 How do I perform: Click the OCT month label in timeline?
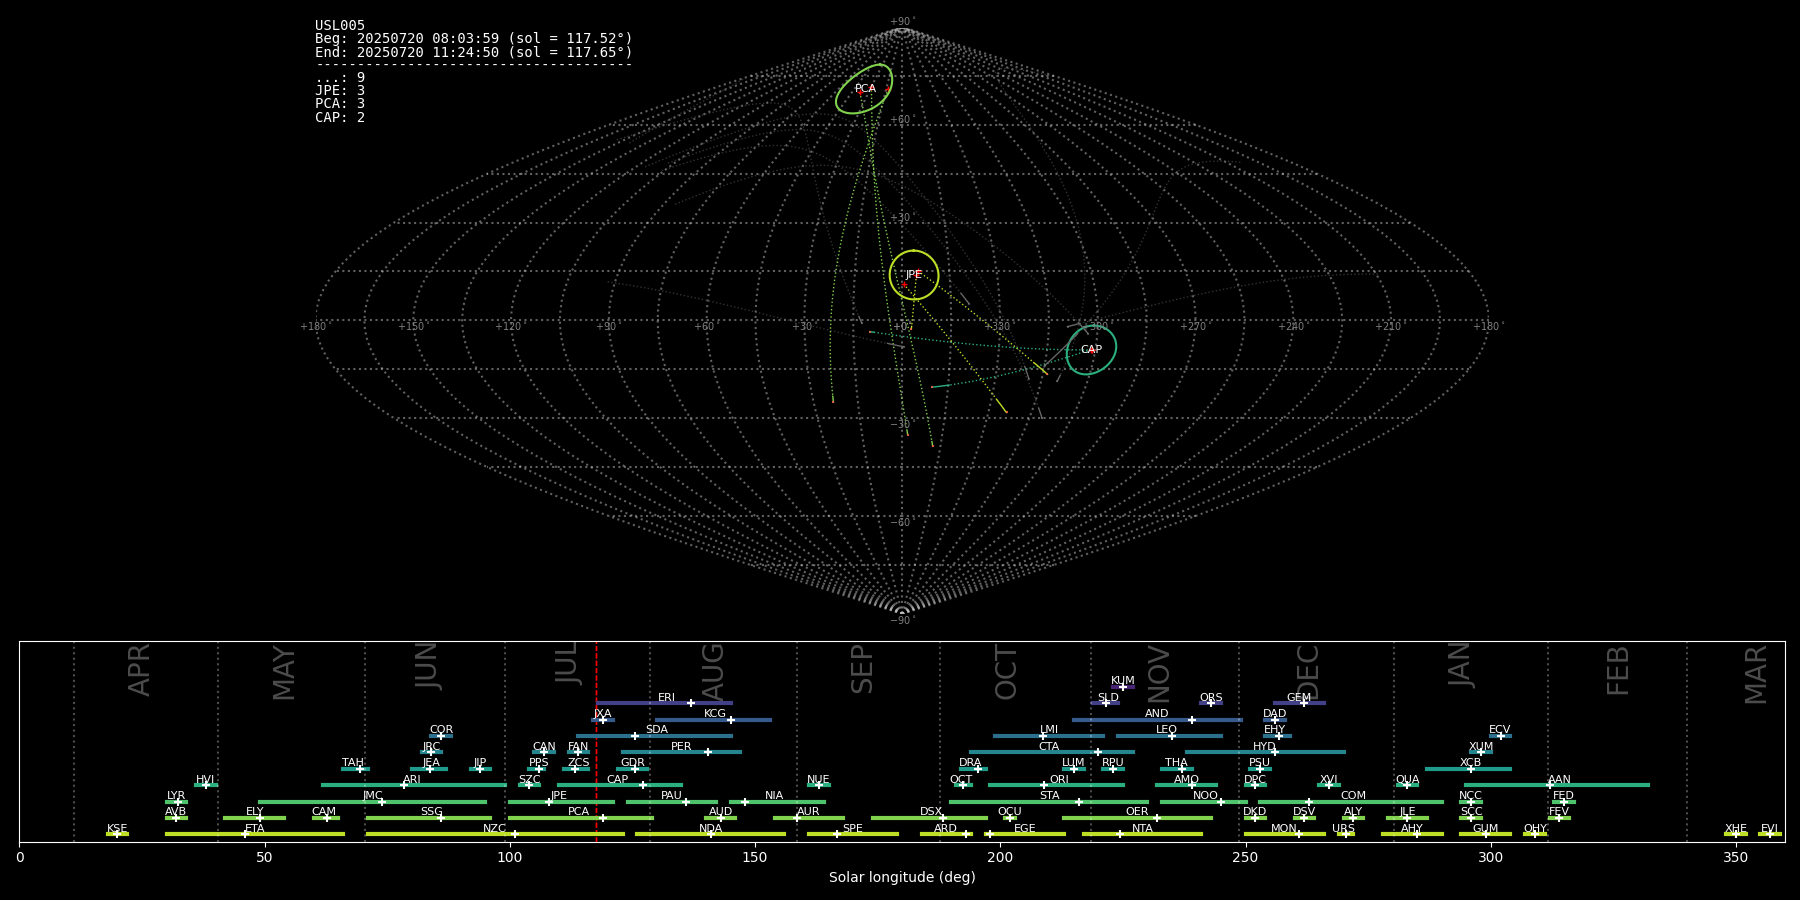[1006, 672]
